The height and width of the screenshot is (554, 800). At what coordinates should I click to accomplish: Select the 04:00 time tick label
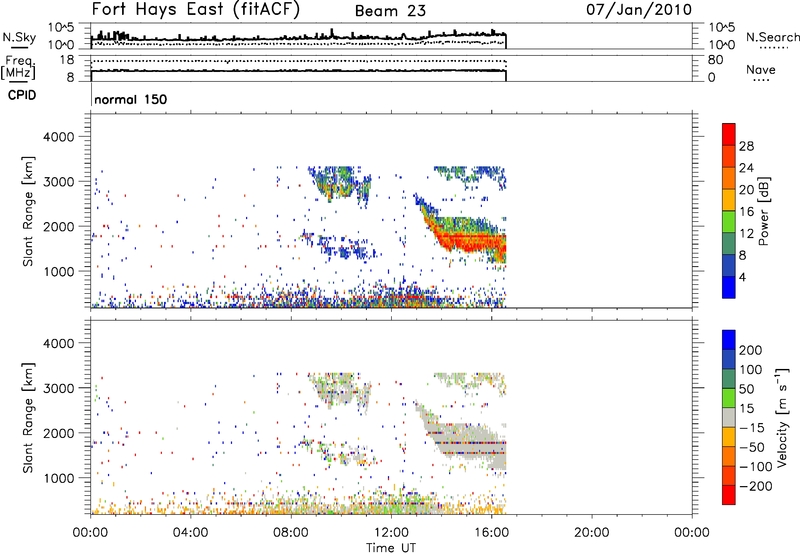click(190, 533)
